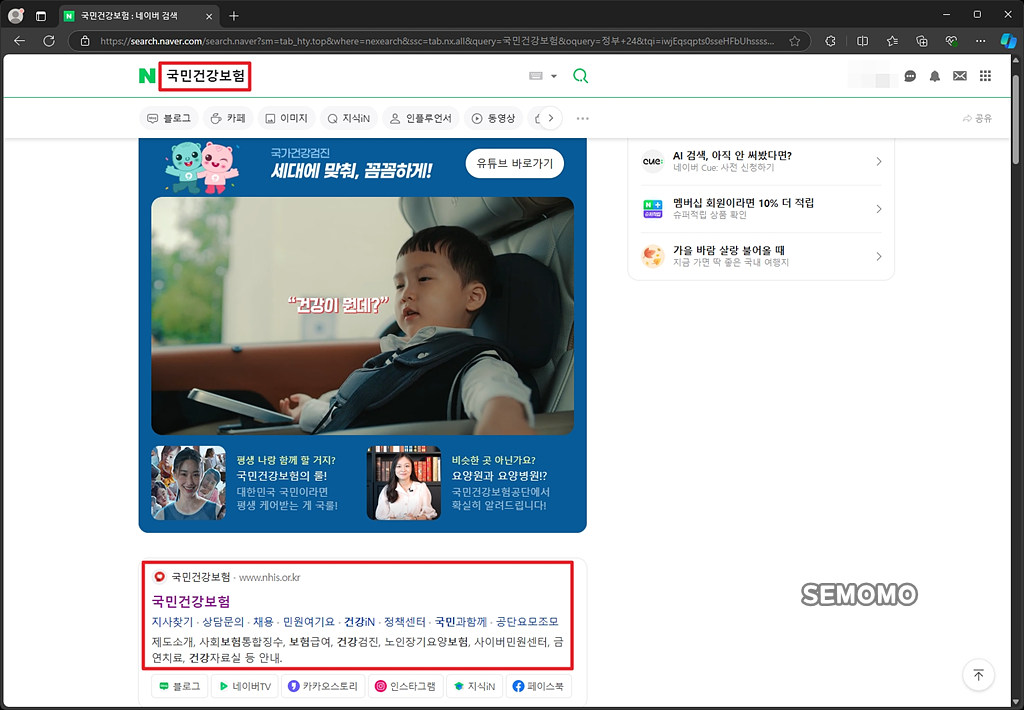
Task: Open AI 검색 Cue: banner chevron
Action: point(878,161)
